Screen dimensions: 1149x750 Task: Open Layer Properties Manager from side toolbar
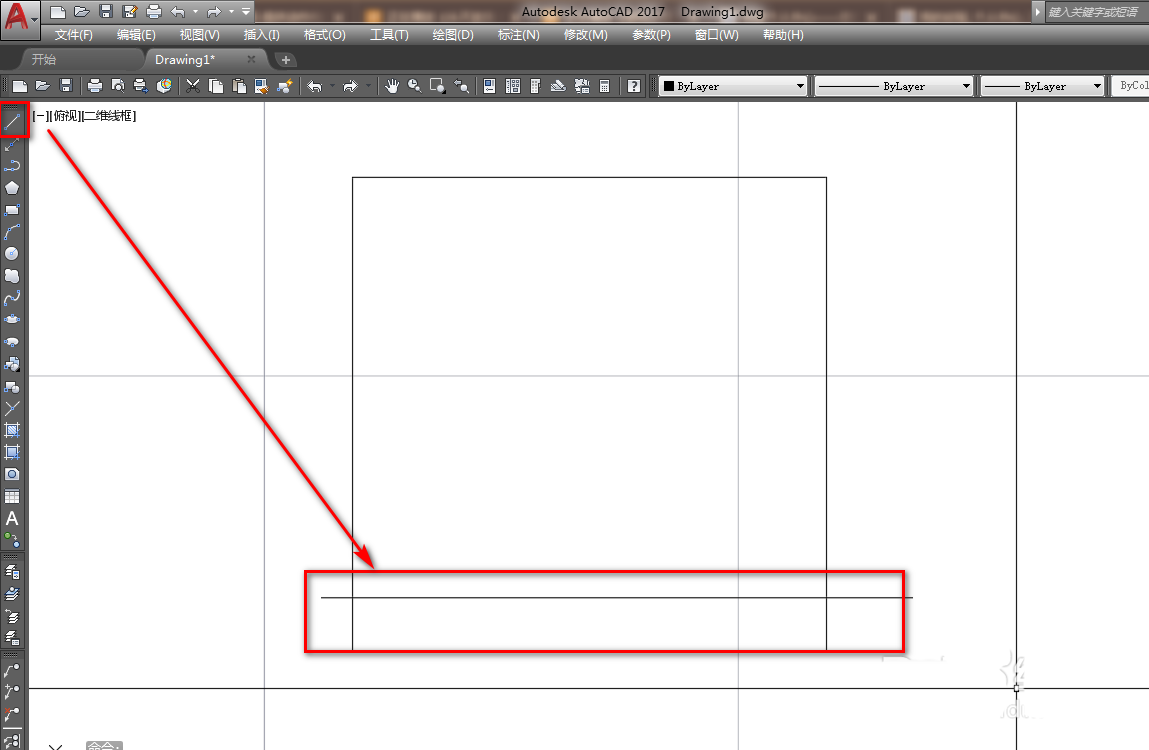pos(12,572)
